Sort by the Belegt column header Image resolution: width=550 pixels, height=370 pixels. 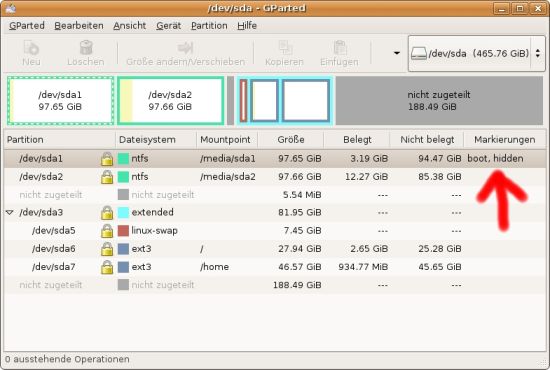pyautogui.click(x=357, y=140)
